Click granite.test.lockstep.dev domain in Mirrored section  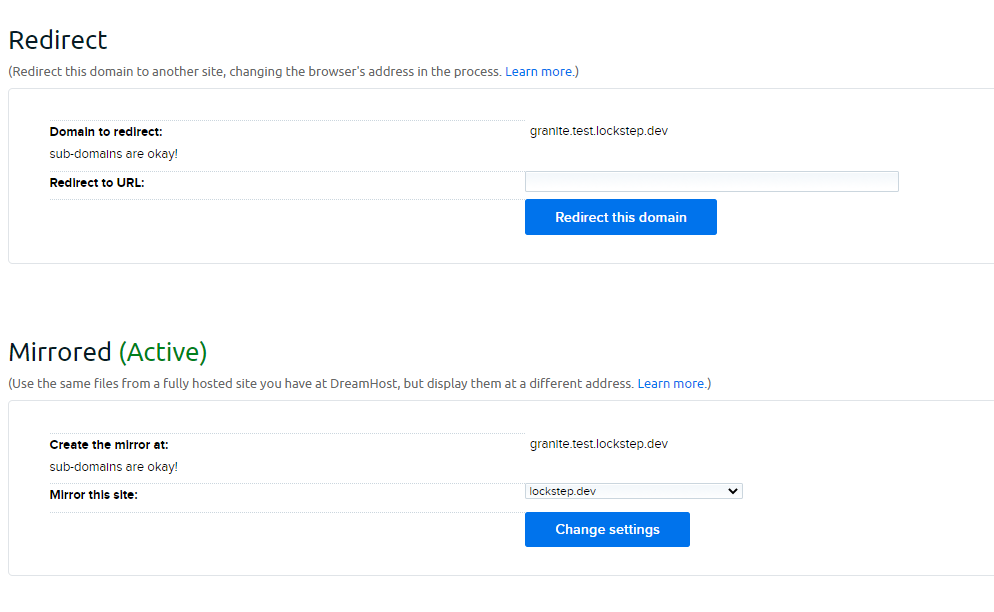point(598,444)
